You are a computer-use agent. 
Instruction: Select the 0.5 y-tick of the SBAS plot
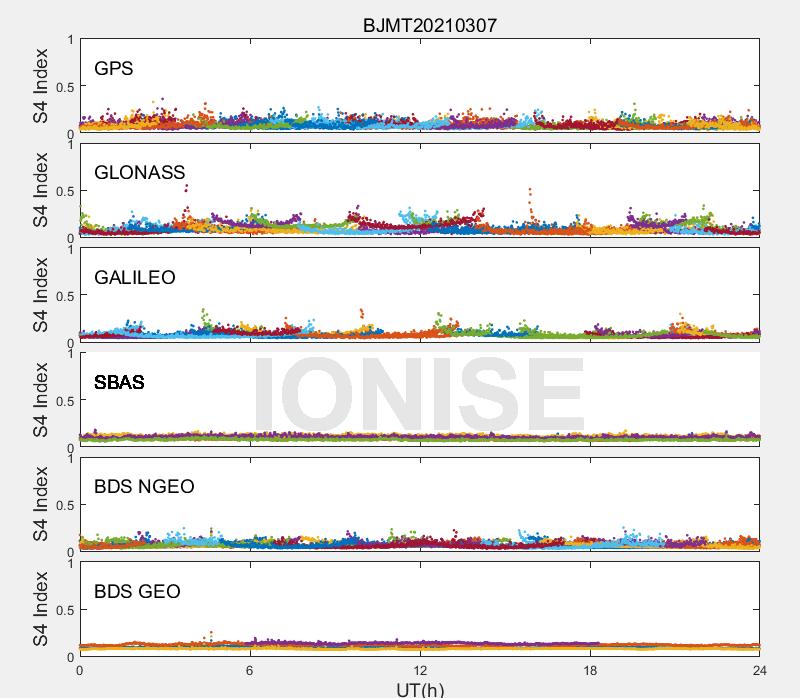click(x=65, y=401)
